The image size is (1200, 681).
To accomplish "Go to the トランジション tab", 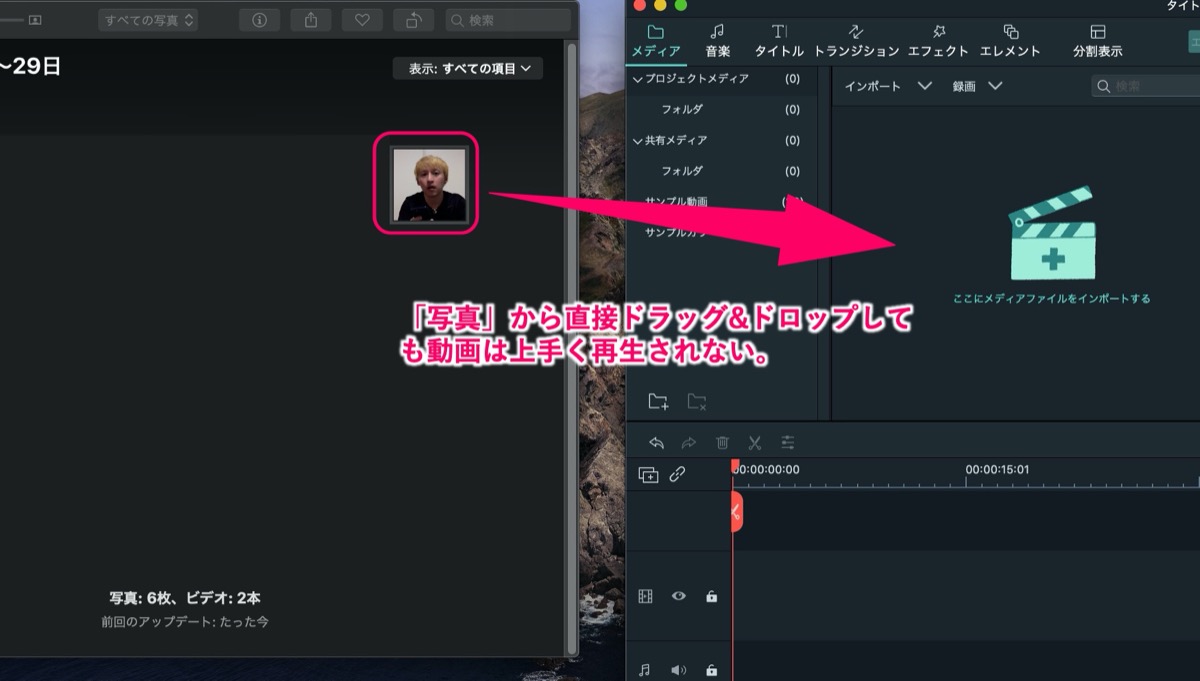I will point(856,41).
